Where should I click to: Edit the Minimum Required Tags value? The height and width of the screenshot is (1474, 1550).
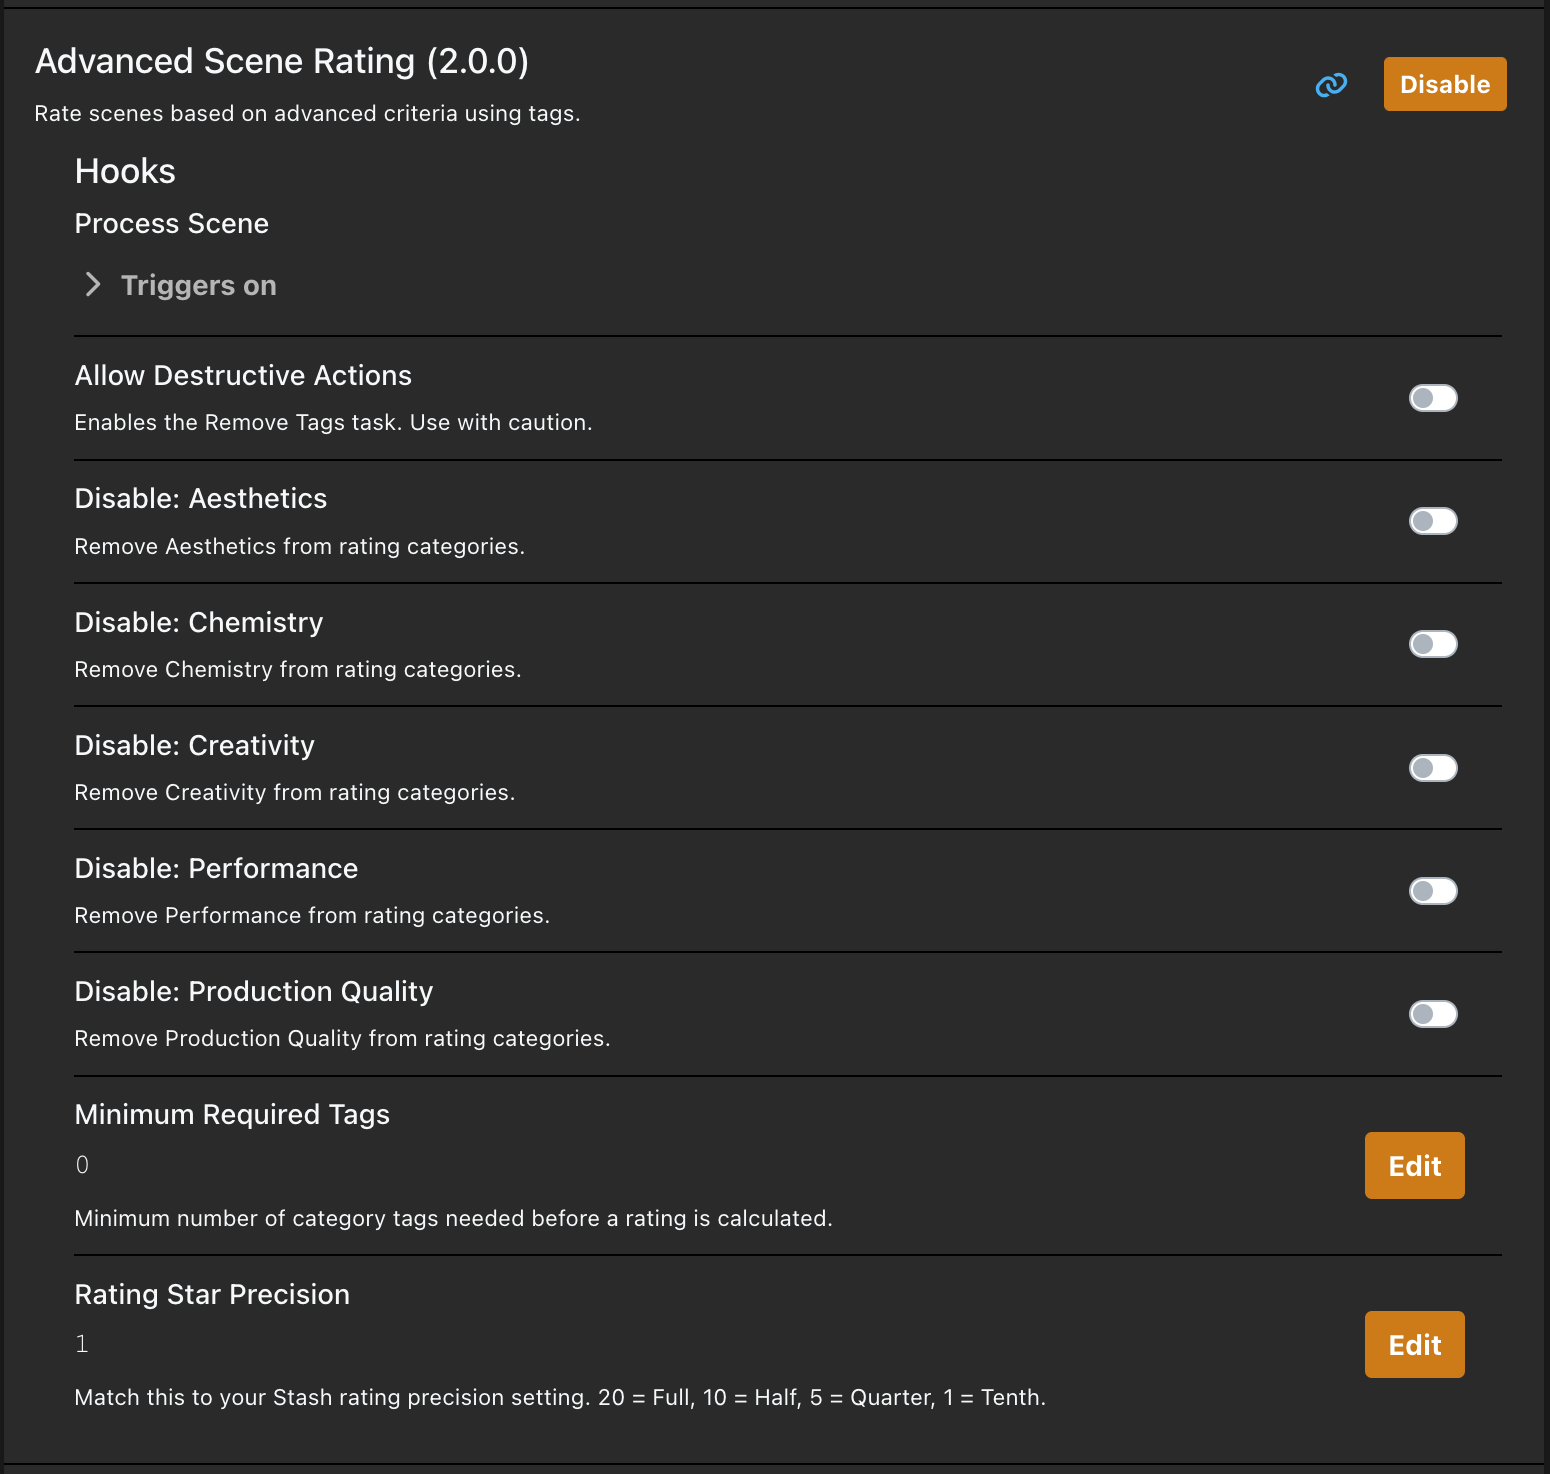tap(1414, 1166)
